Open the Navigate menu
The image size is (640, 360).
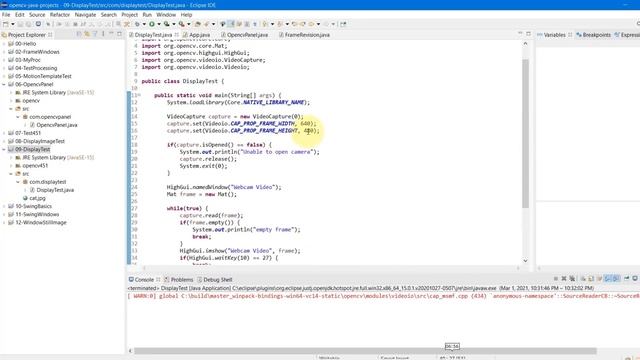pyautogui.click(x=85, y=15)
